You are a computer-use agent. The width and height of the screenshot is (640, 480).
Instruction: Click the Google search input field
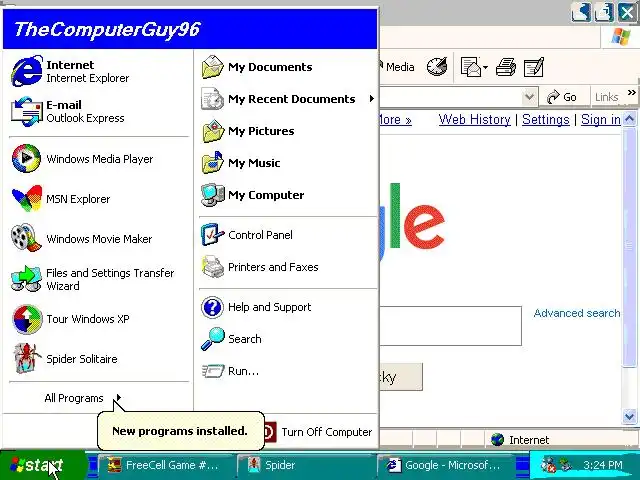(450, 326)
